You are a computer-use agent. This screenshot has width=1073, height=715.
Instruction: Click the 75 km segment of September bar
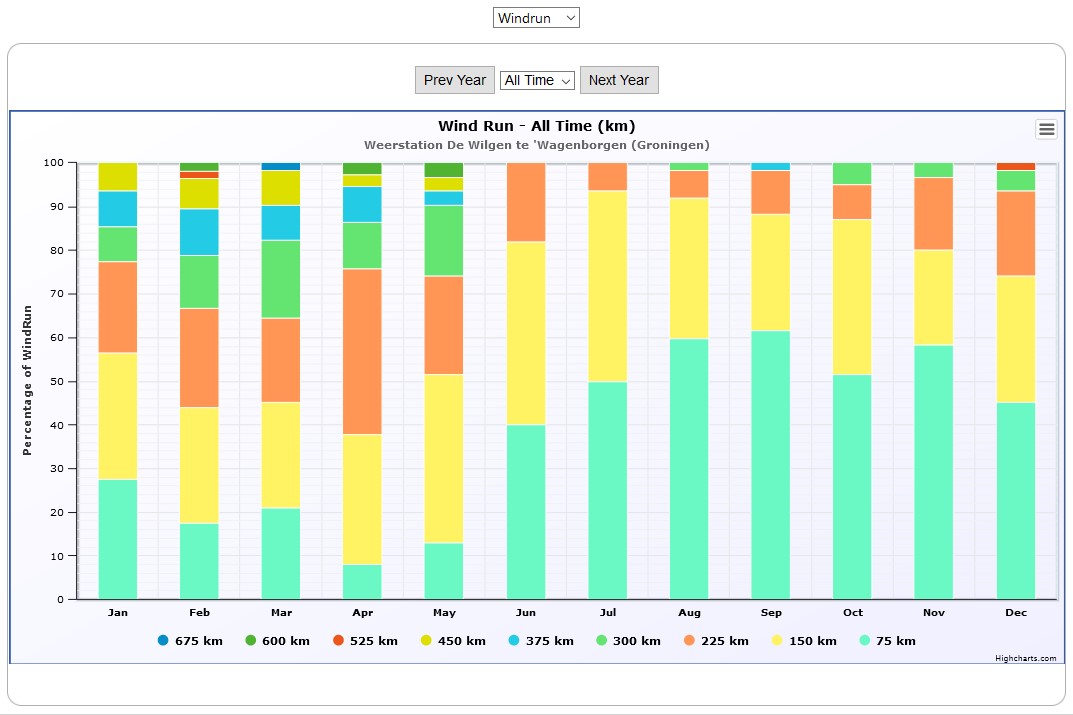pos(770,465)
